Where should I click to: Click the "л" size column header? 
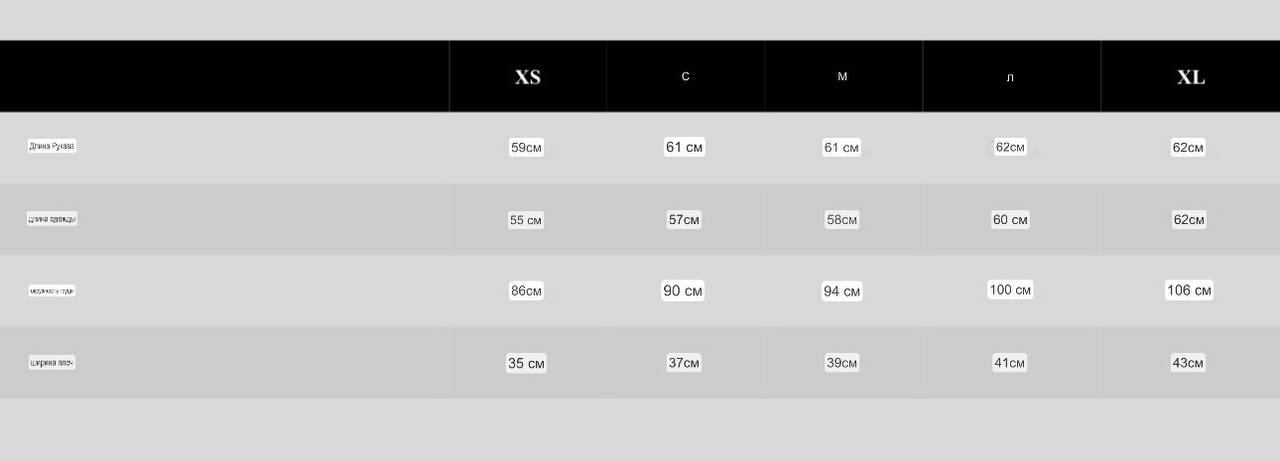coord(1010,77)
